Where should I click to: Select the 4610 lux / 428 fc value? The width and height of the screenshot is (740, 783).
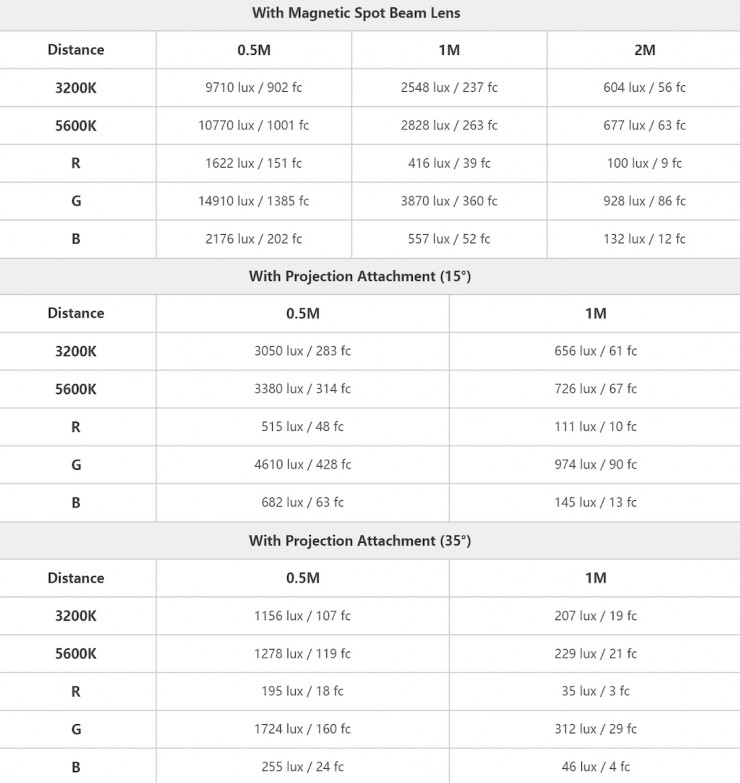[x=302, y=464]
